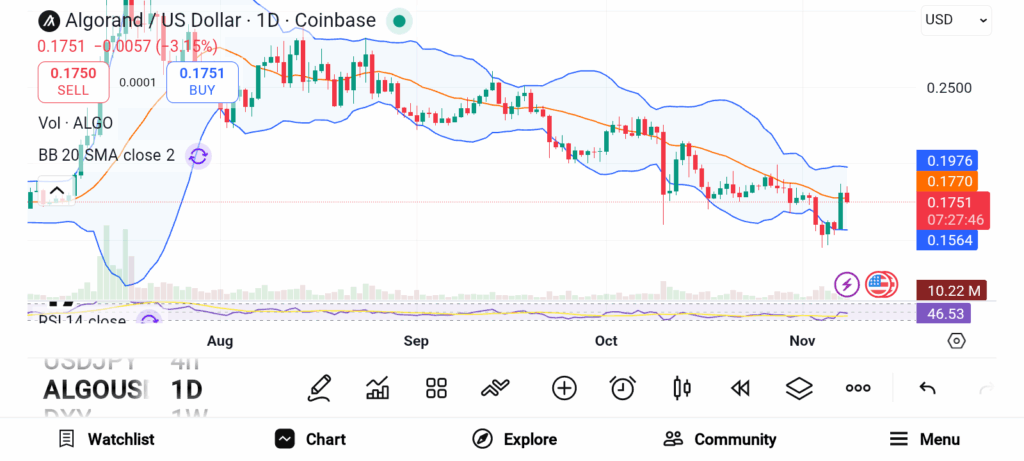This screenshot has width=1024, height=461.
Task: Open the indicators chart icon
Action: tap(378, 388)
